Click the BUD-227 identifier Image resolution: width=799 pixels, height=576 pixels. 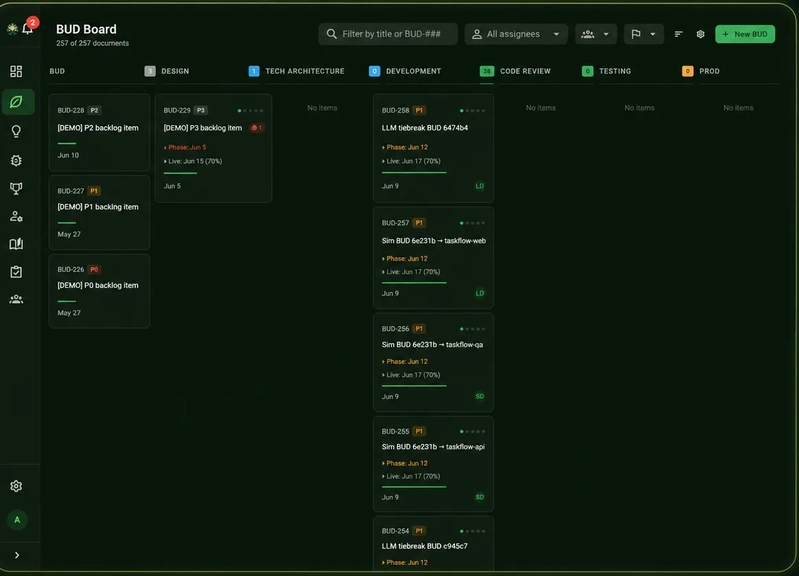pos(71,191)
